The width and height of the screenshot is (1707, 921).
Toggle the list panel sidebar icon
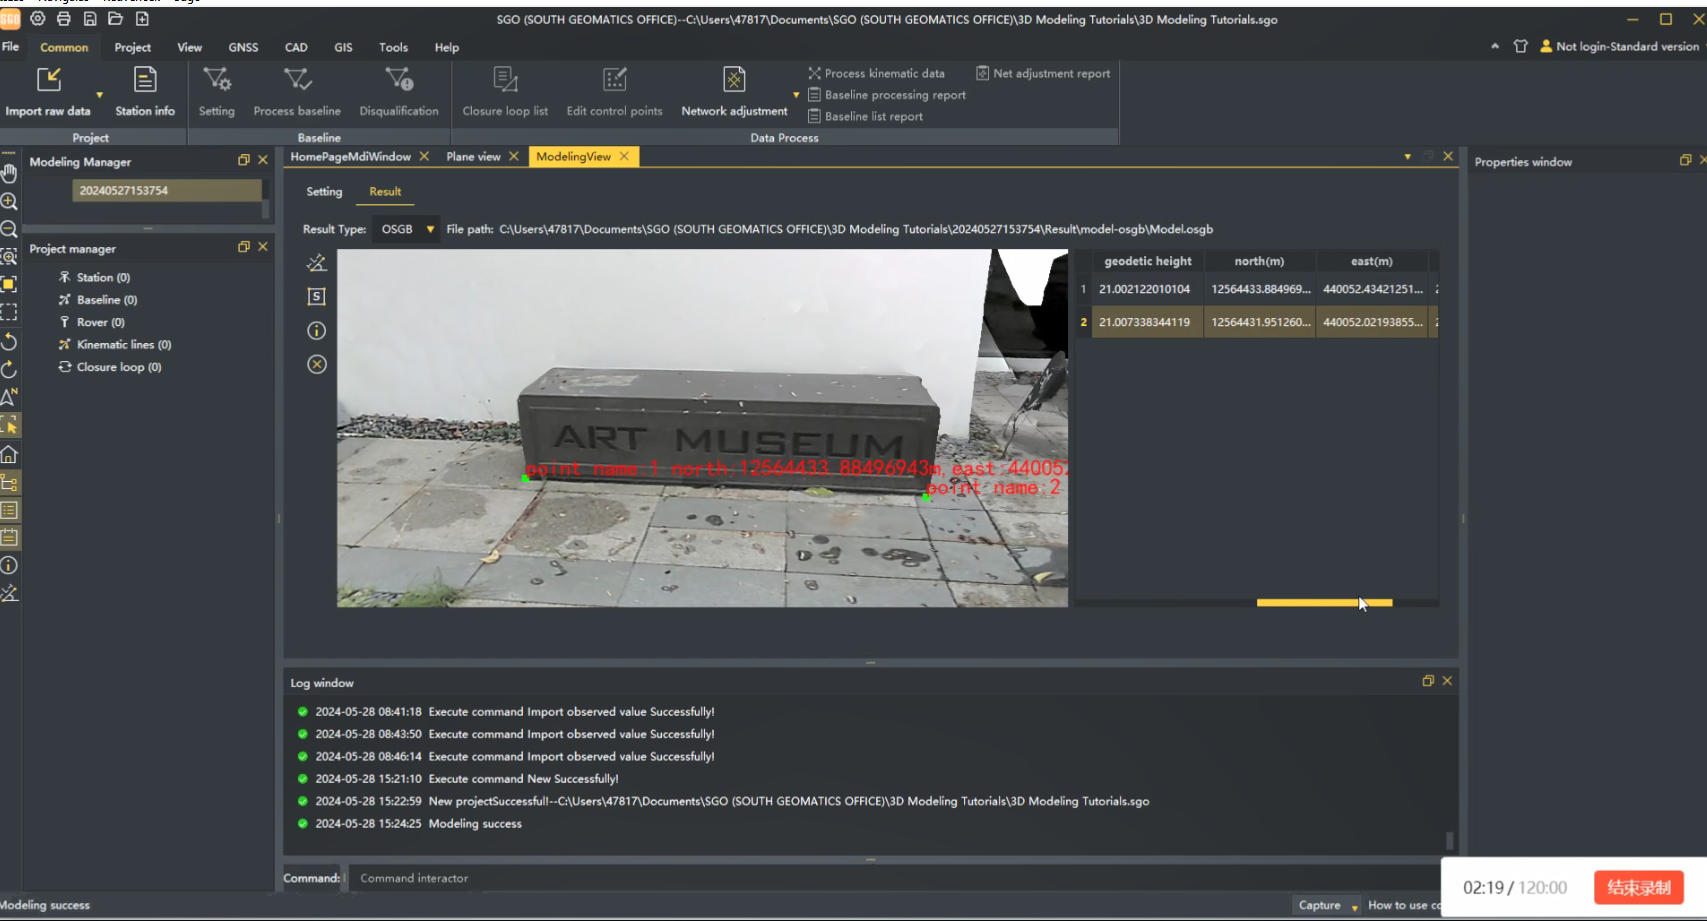9,511
